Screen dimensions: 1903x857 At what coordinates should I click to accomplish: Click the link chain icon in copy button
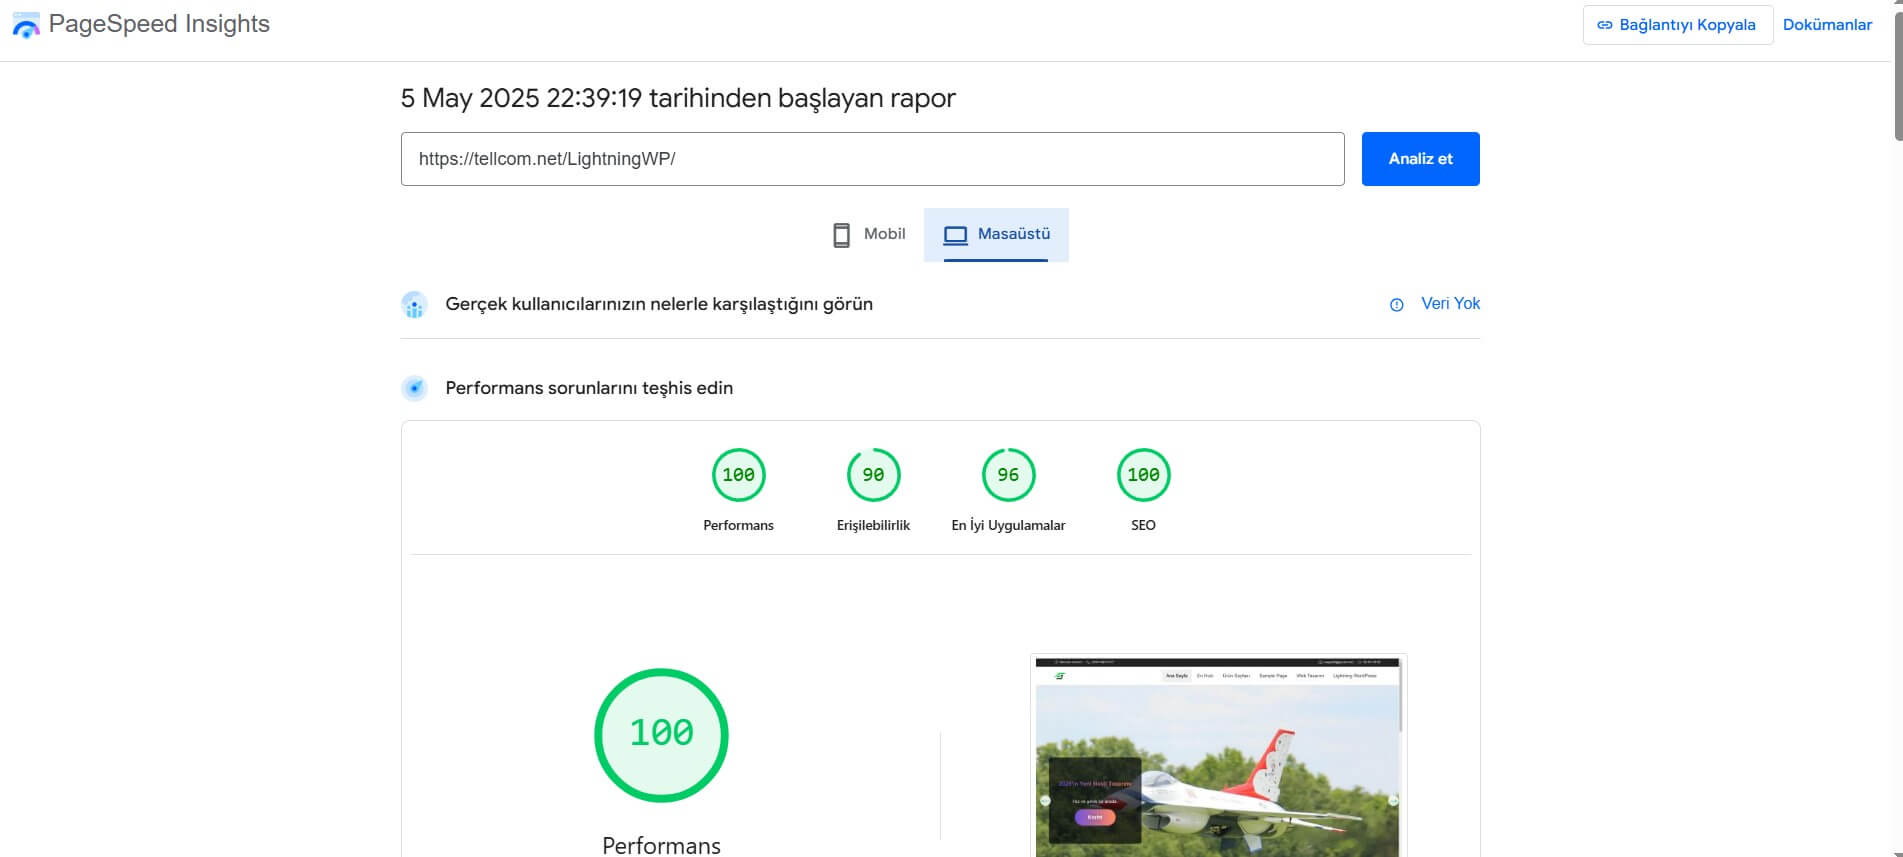tap(1604, 25)
